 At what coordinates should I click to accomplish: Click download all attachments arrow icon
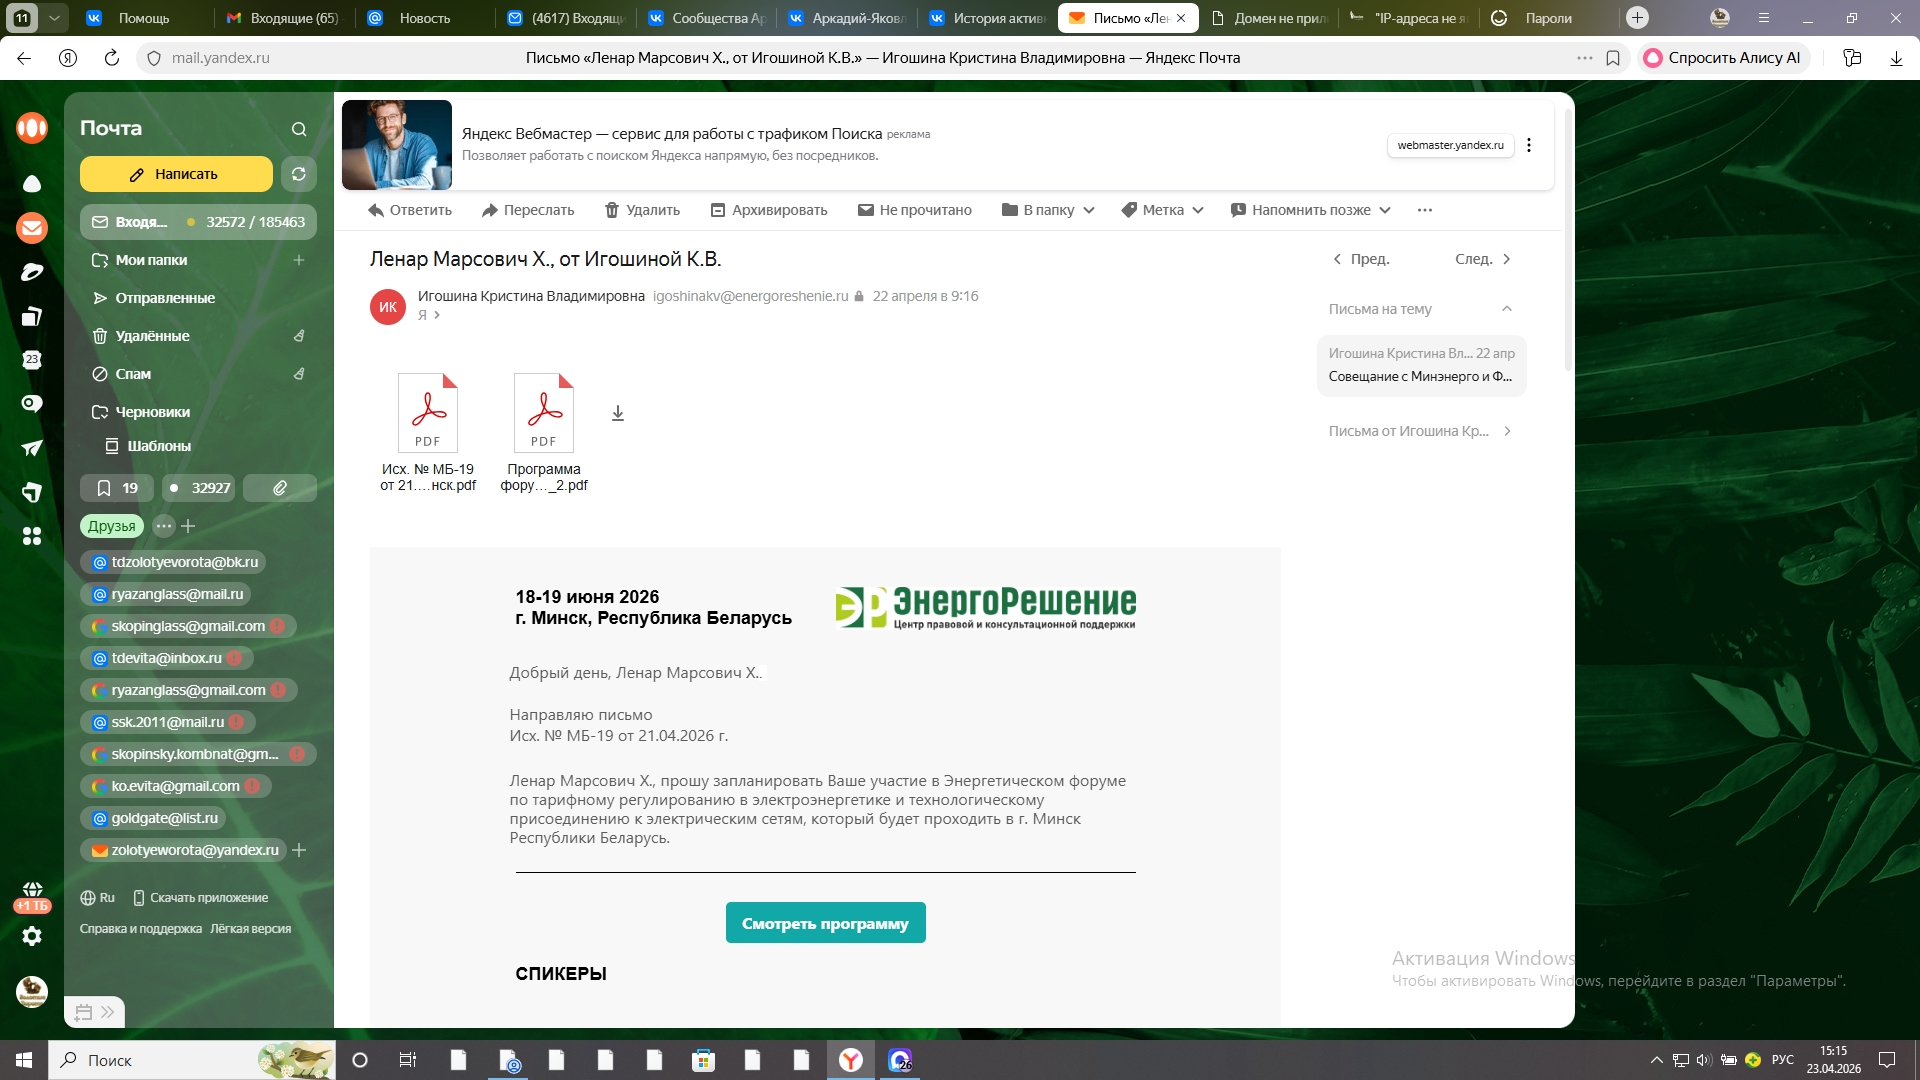point(618,413)
